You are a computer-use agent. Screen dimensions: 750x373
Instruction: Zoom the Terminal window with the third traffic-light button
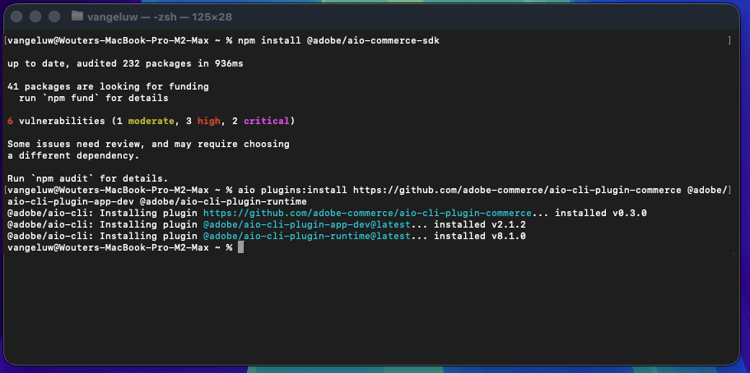[x=54, y=17]
